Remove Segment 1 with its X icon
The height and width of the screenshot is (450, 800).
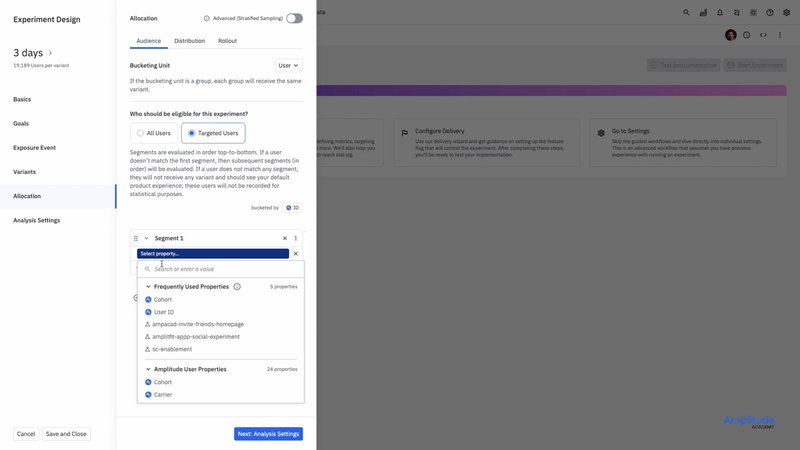coord(285,238)
